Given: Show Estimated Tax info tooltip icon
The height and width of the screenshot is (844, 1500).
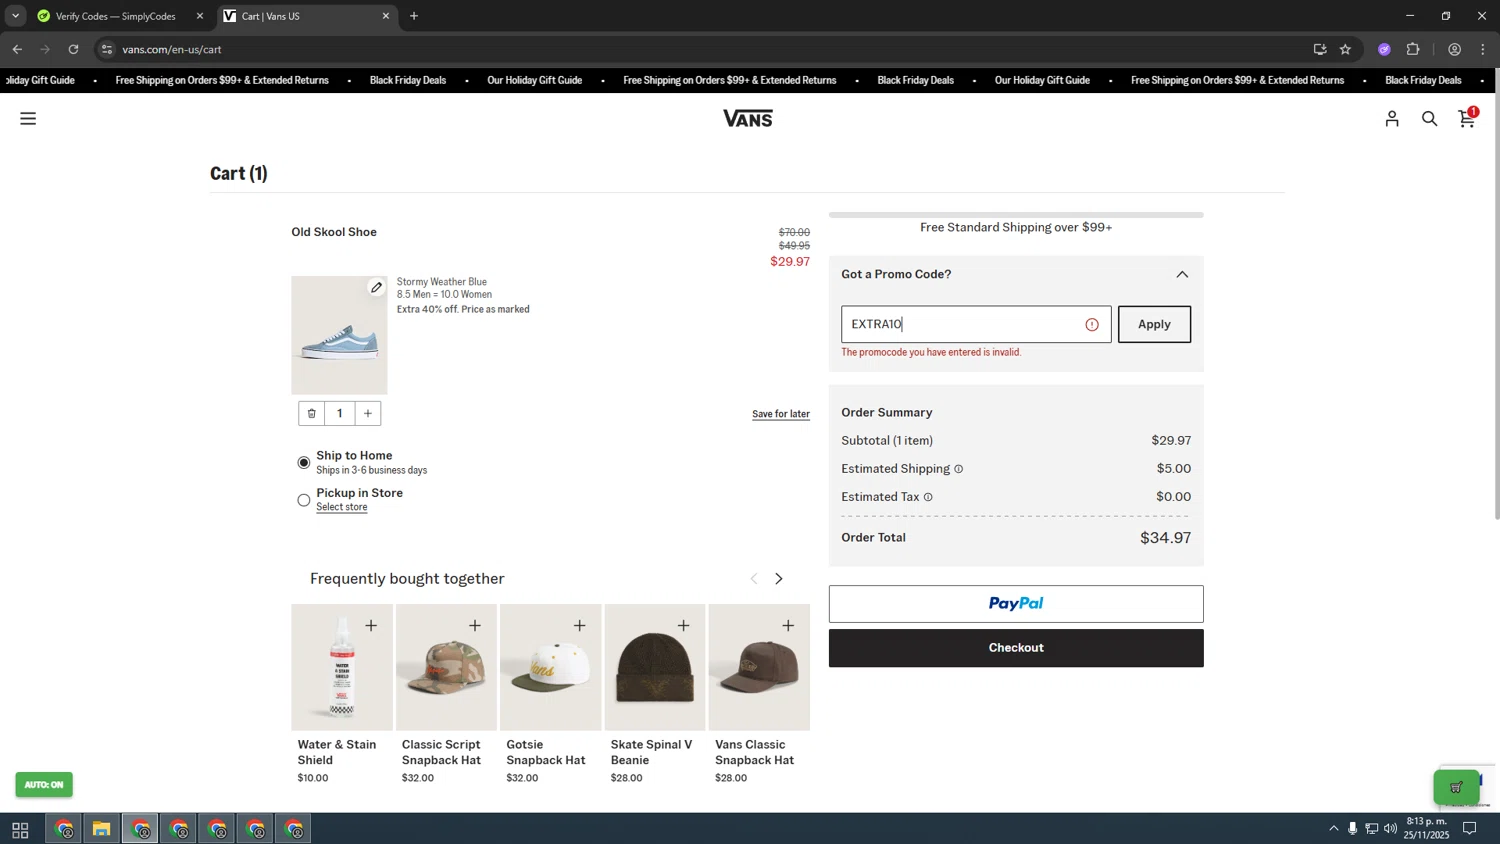Looking at the screenshot, I should tap(928, 497).
